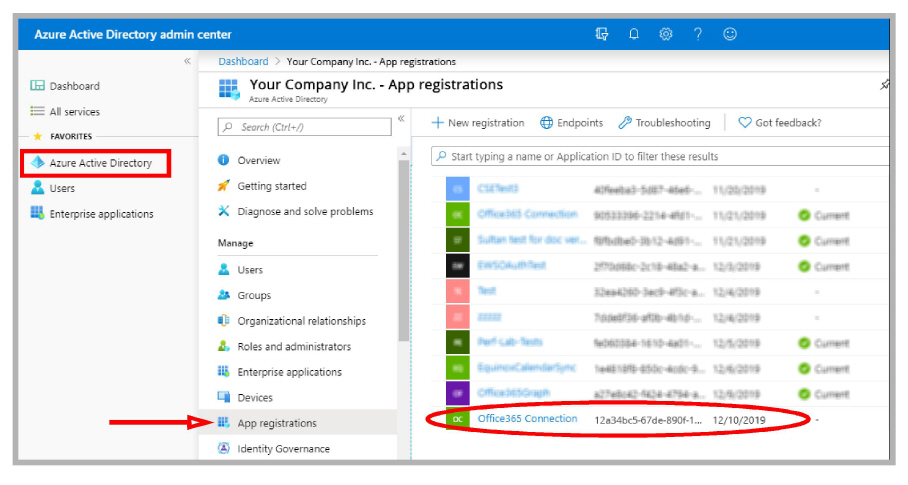Screen dimensions: 908x485
Task: Open Devices under Manage
Action: (255, 398)
